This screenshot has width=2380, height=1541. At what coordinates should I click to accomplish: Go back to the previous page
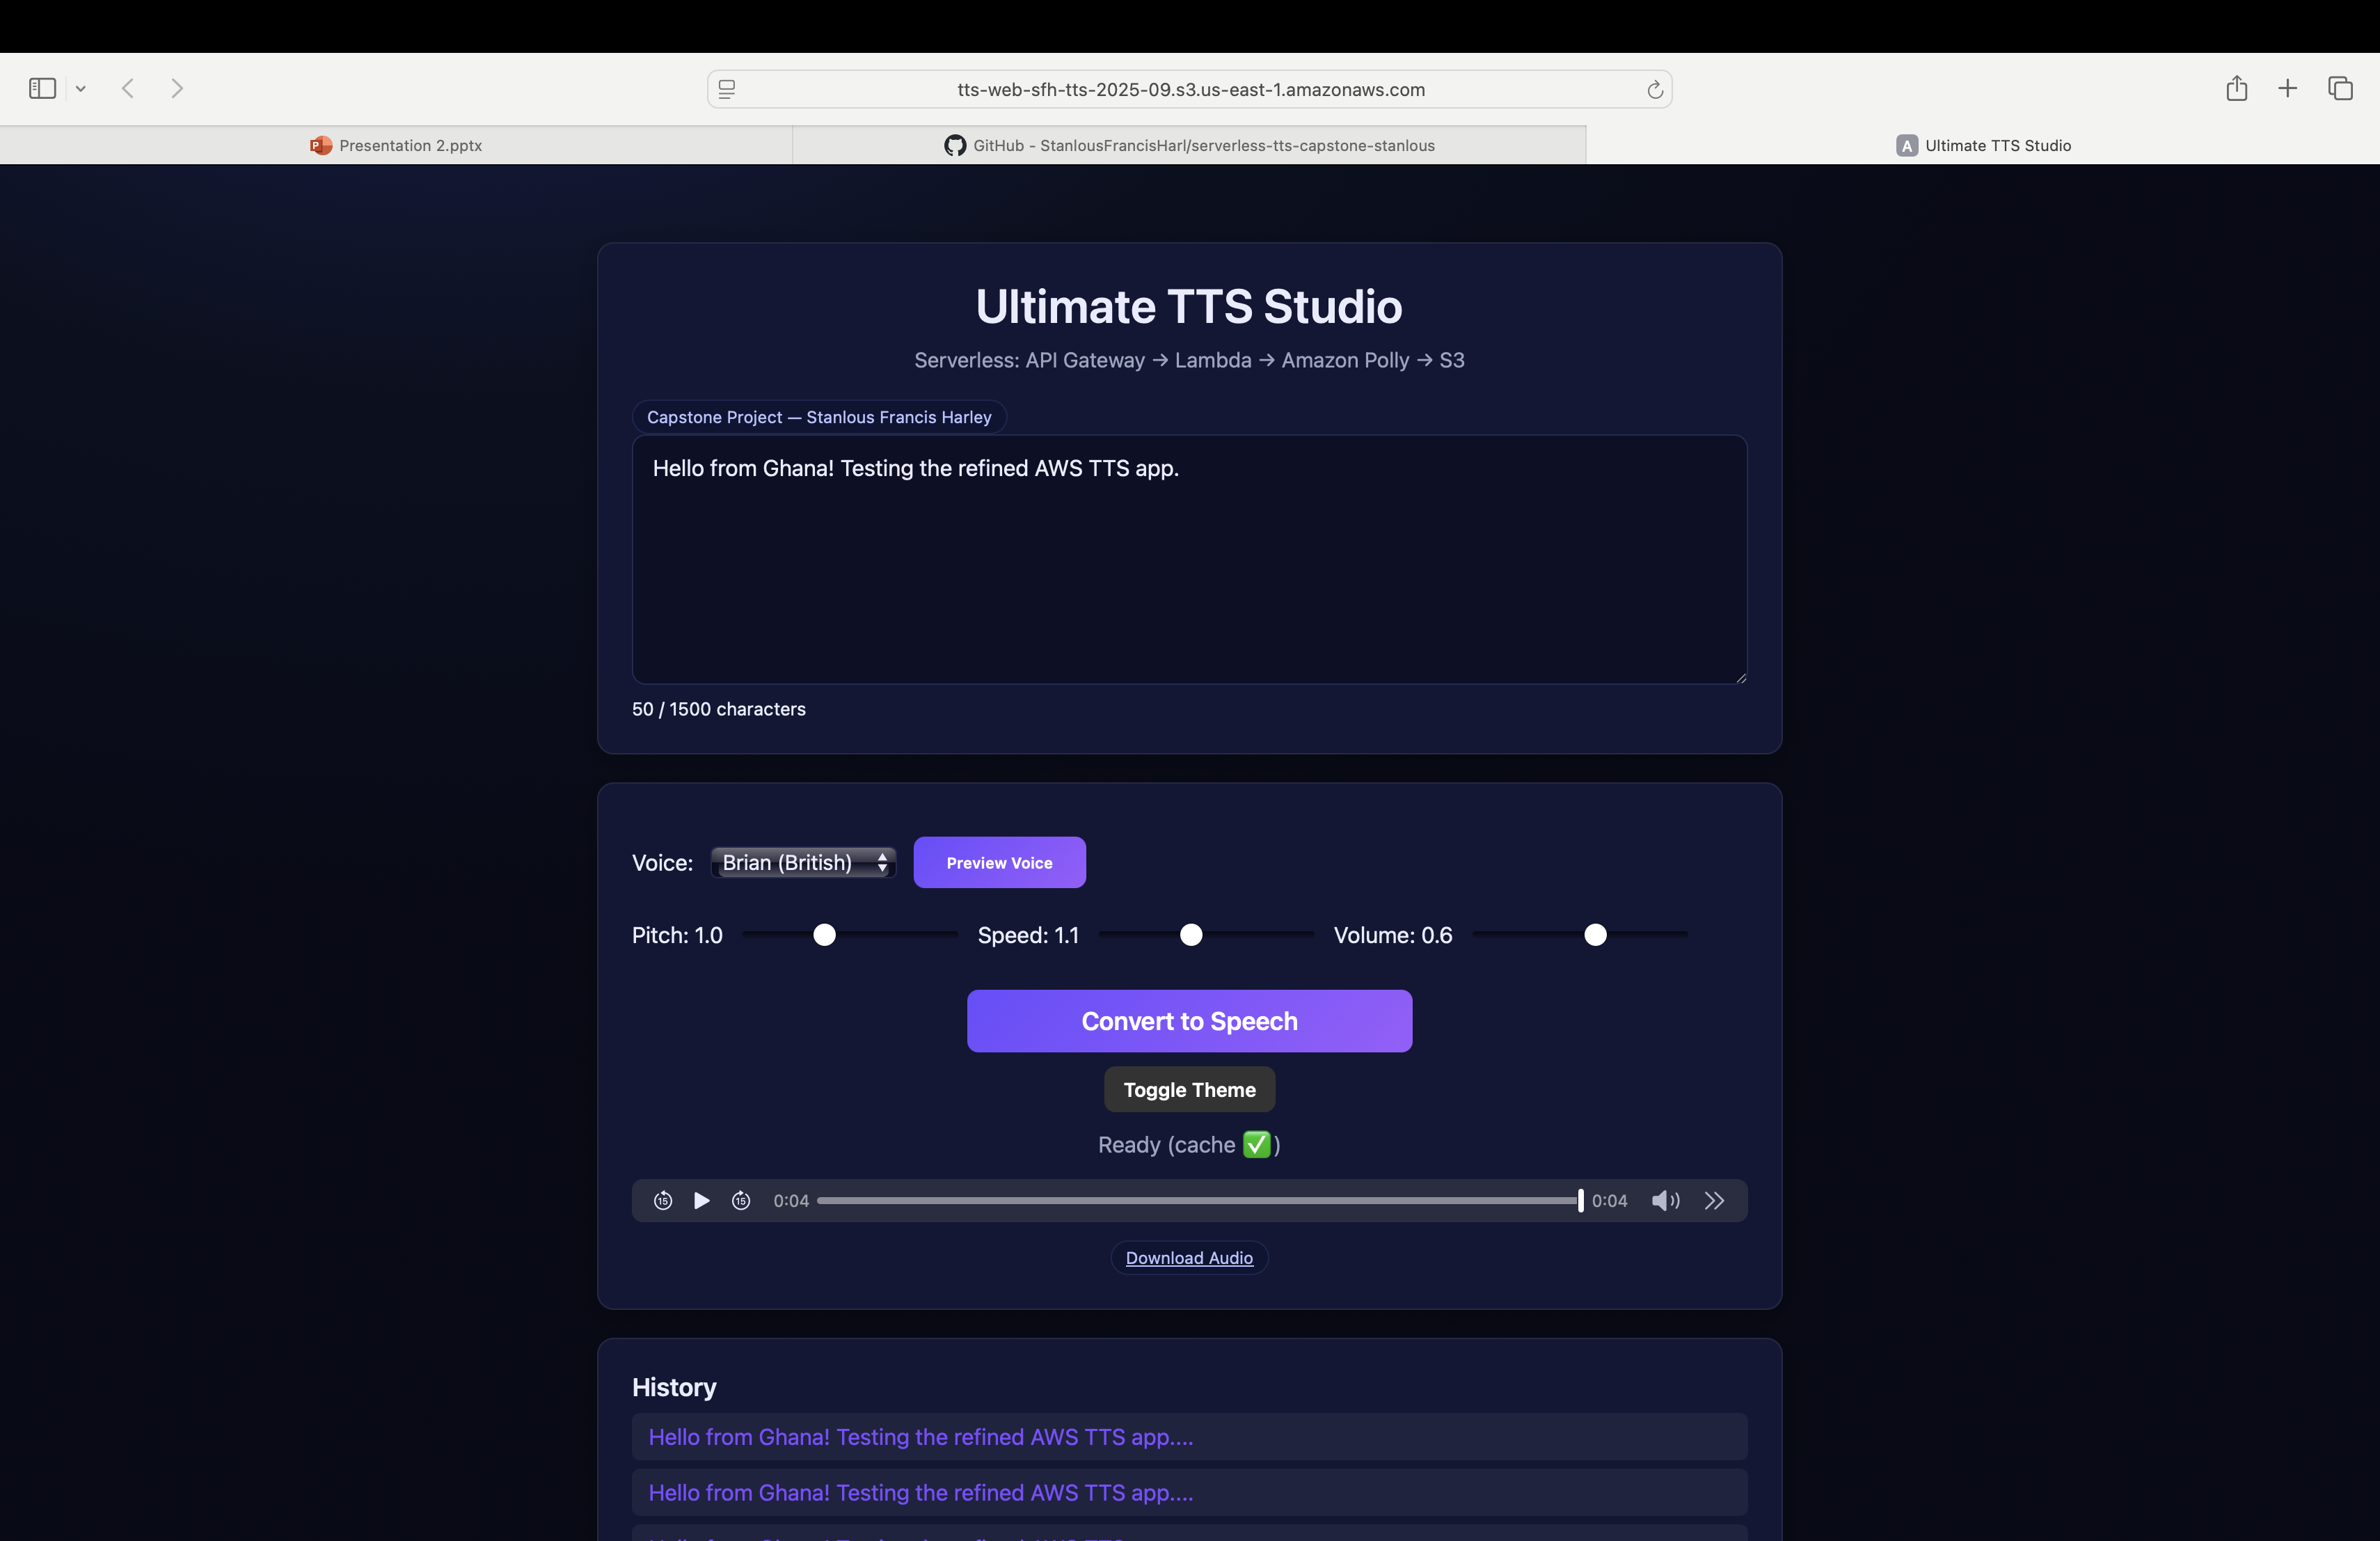pyautogui.click(x=128, y=89)
